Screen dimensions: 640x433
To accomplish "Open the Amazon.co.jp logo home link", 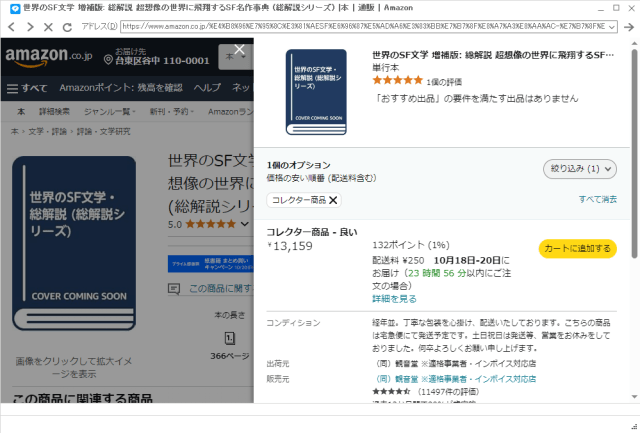I will [49, 56].
